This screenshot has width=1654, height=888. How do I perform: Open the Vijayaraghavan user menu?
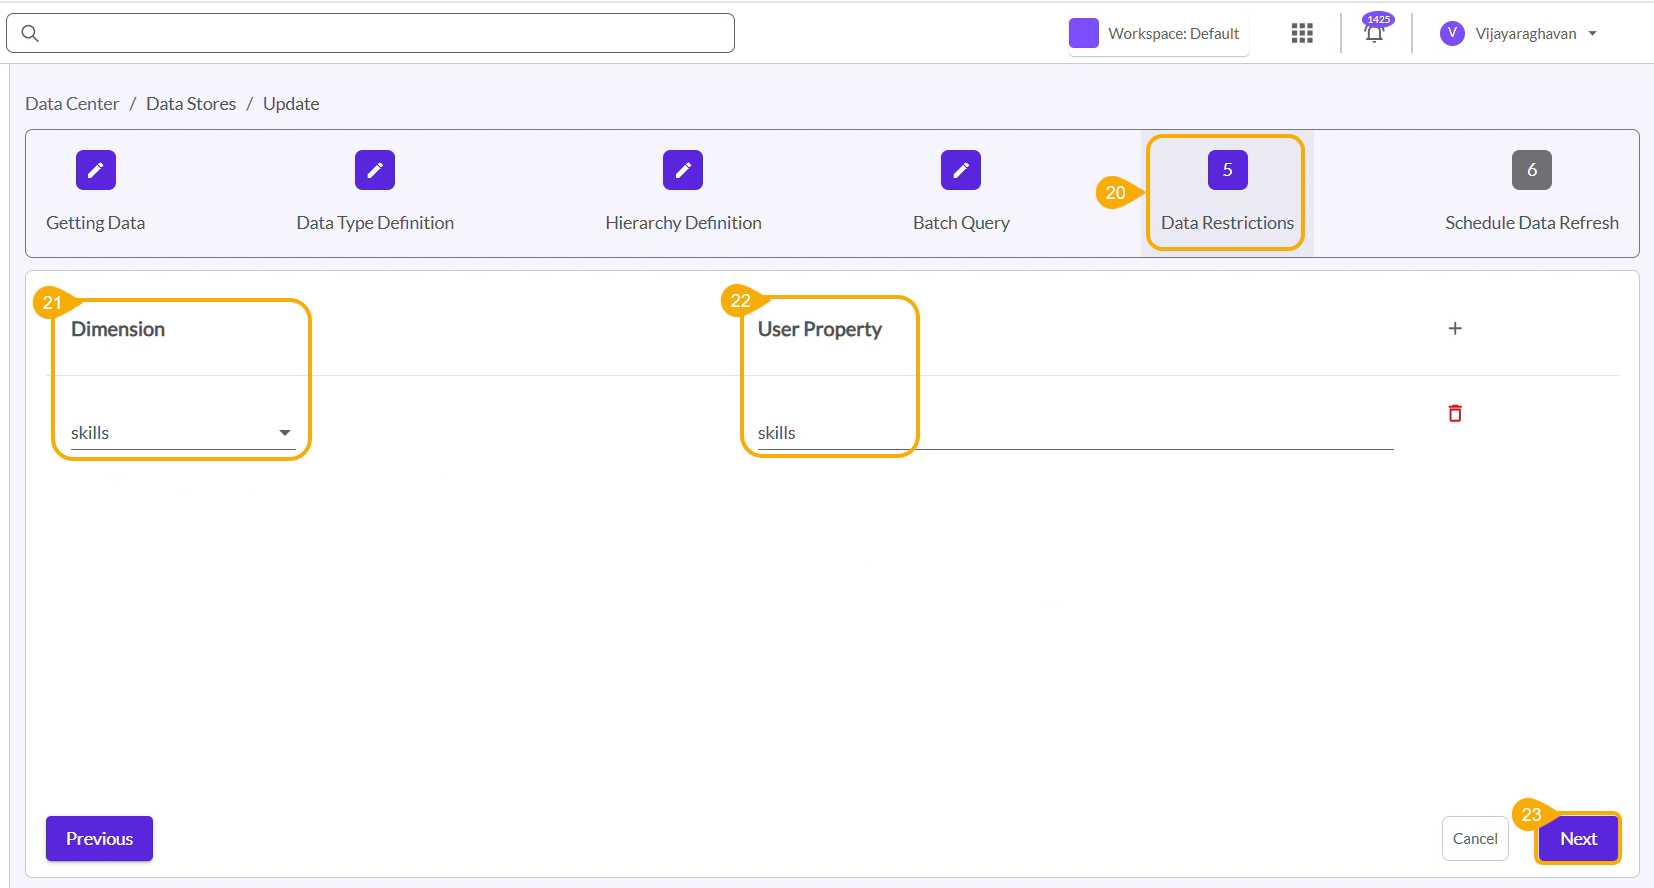pos(1518,34)
